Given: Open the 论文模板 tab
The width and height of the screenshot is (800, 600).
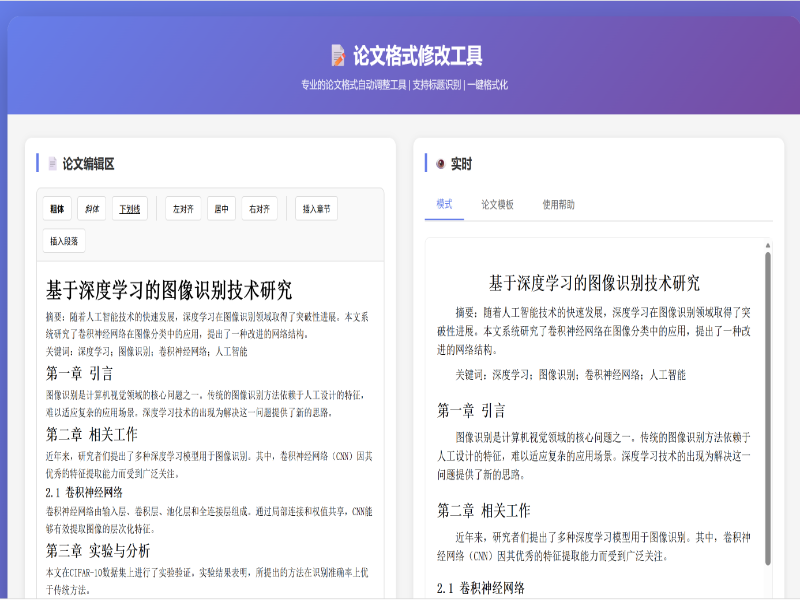Looking at the screenshot, I should click(497, 205).
